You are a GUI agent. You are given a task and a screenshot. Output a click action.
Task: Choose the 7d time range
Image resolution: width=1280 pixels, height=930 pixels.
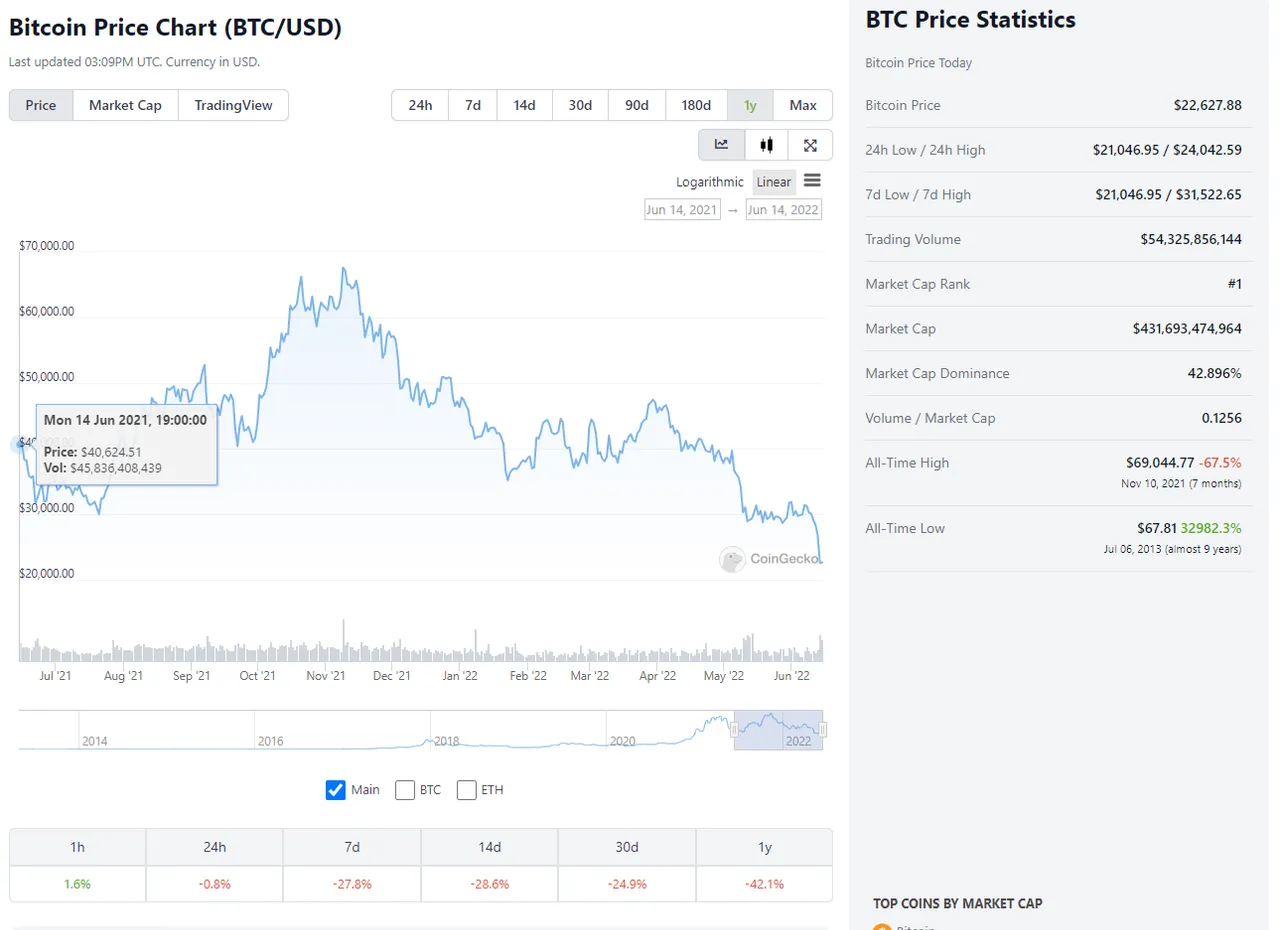pos(473,105)
